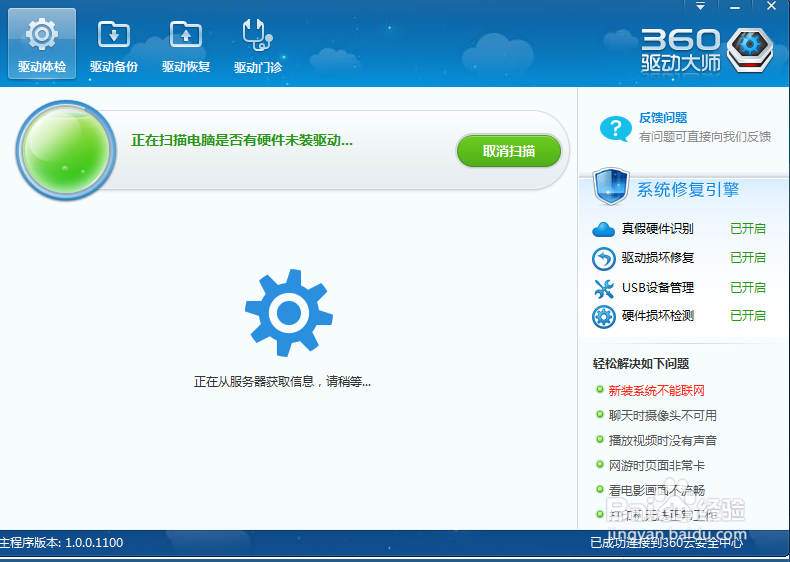790x562 pixels.
Task: Click the 有问题可直接向我们反馈 text
Action: tap(705, 137)
